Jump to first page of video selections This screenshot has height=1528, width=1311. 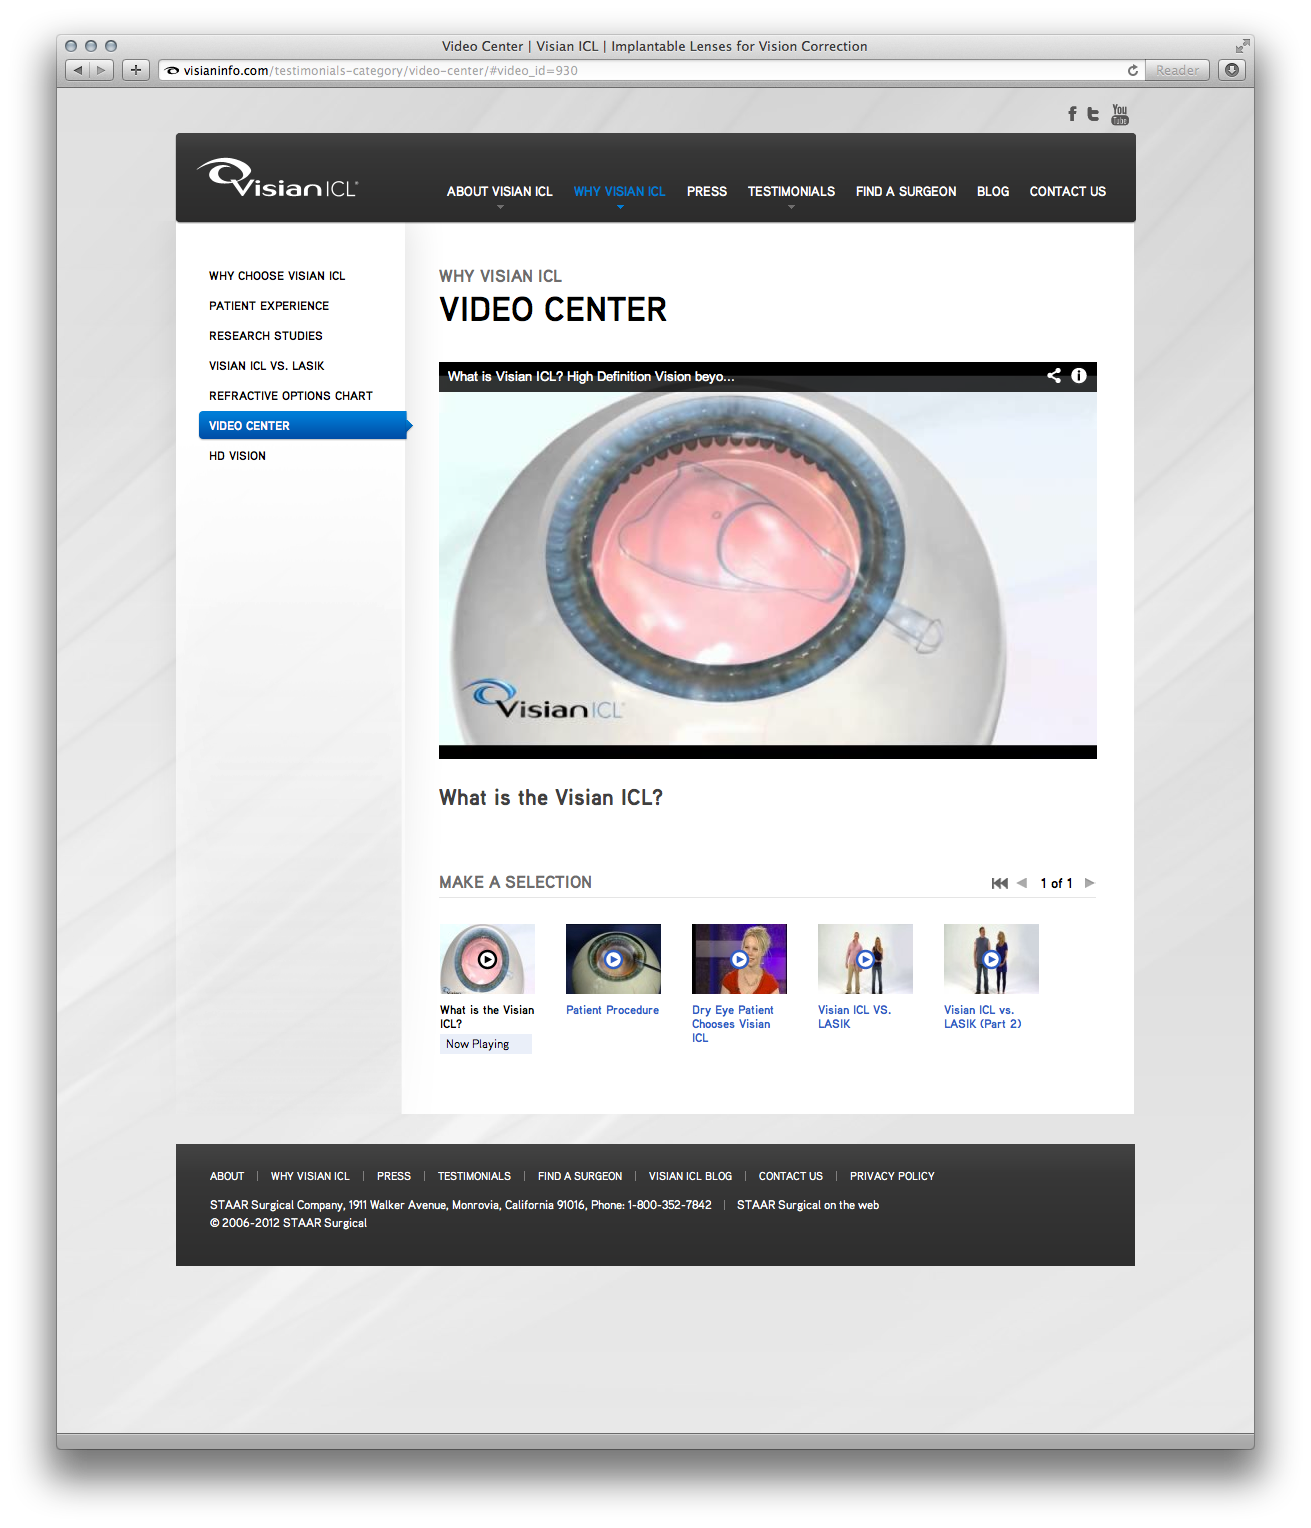(x=999, y=883)
